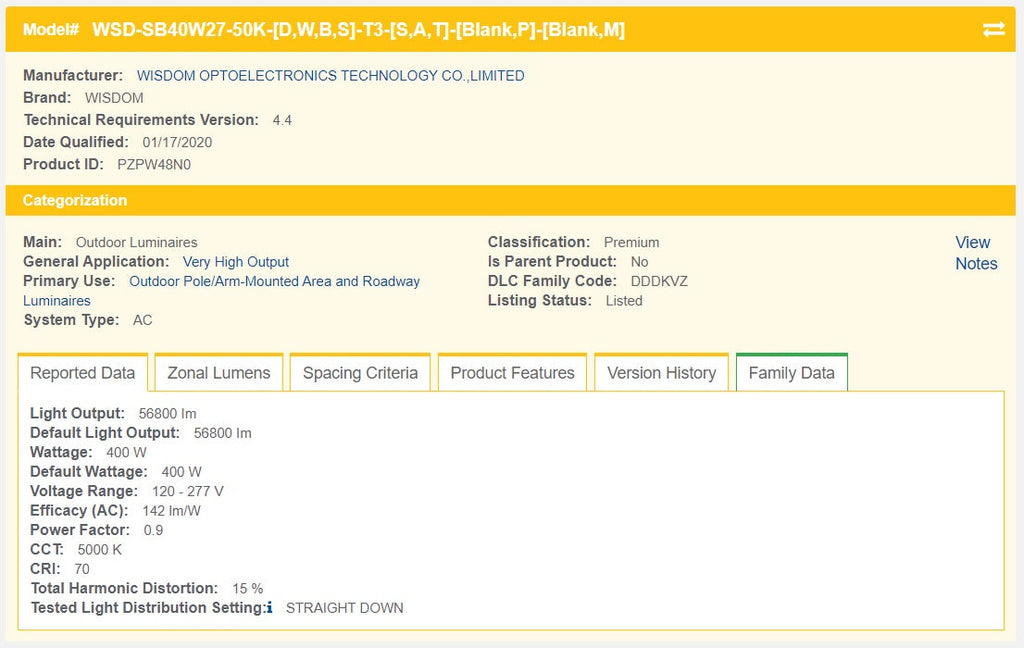Click the Efficacy value 142 lm/W

tap(171, 511)
